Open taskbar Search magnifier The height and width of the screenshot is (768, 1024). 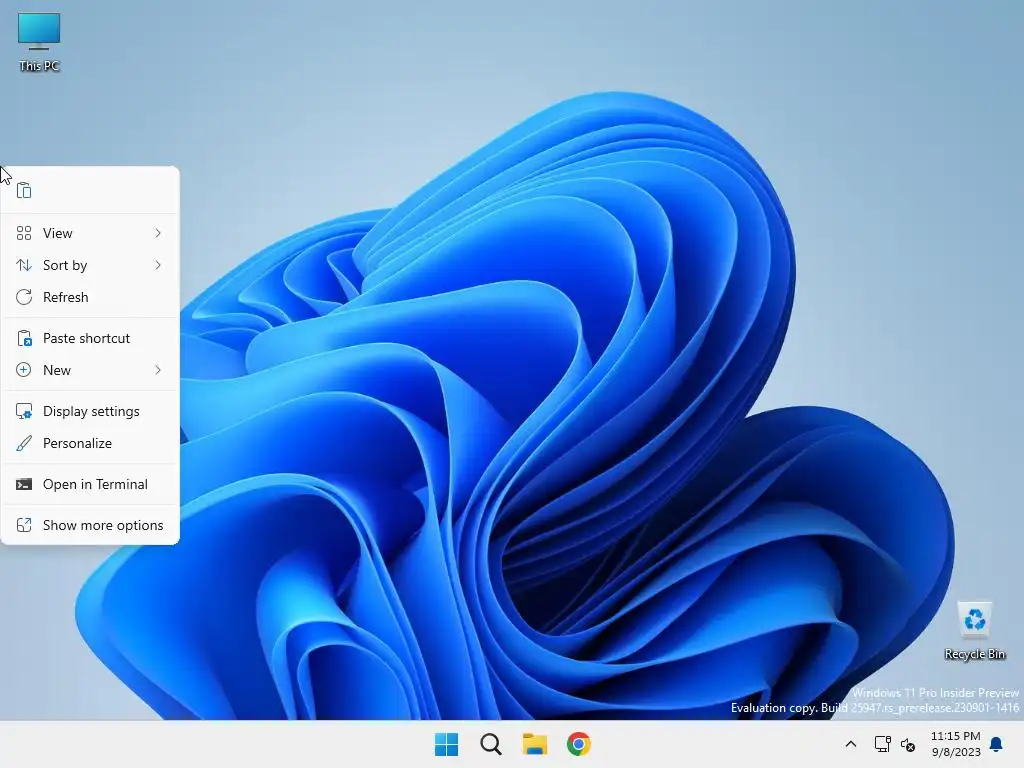[x=490, y=744]
